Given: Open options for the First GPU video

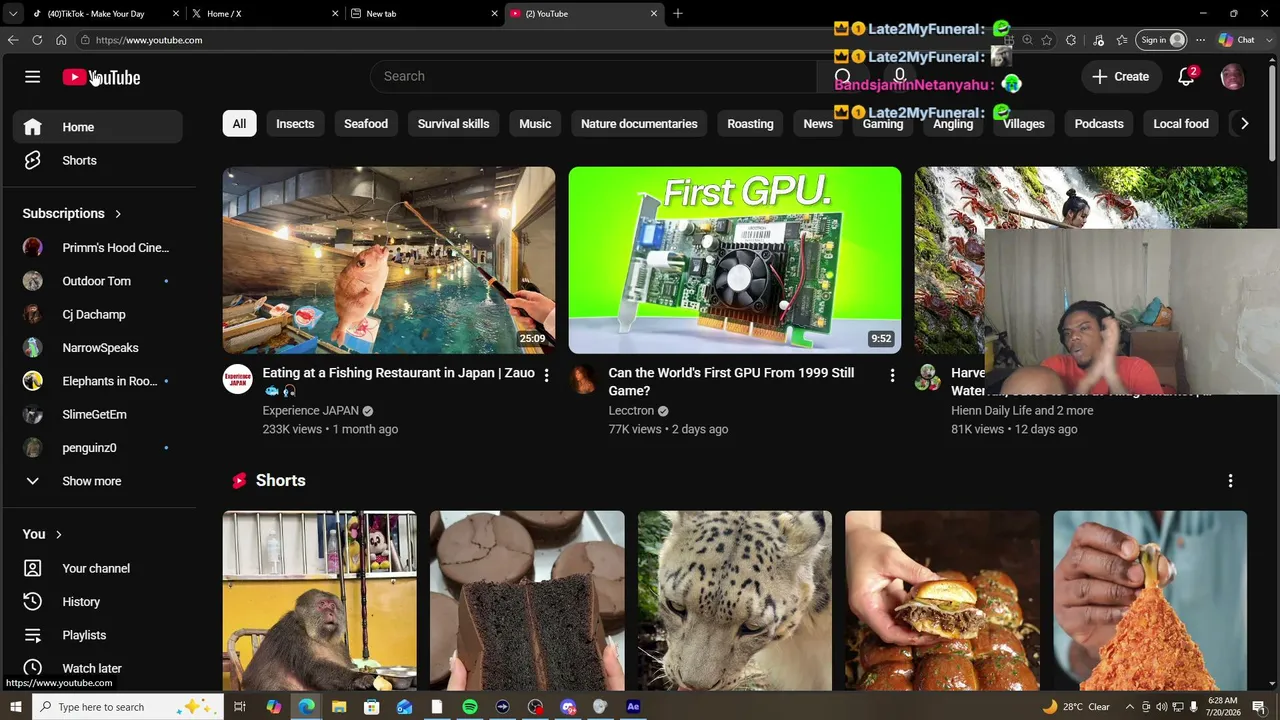Looking at the screenshot, I should point(892,375).
